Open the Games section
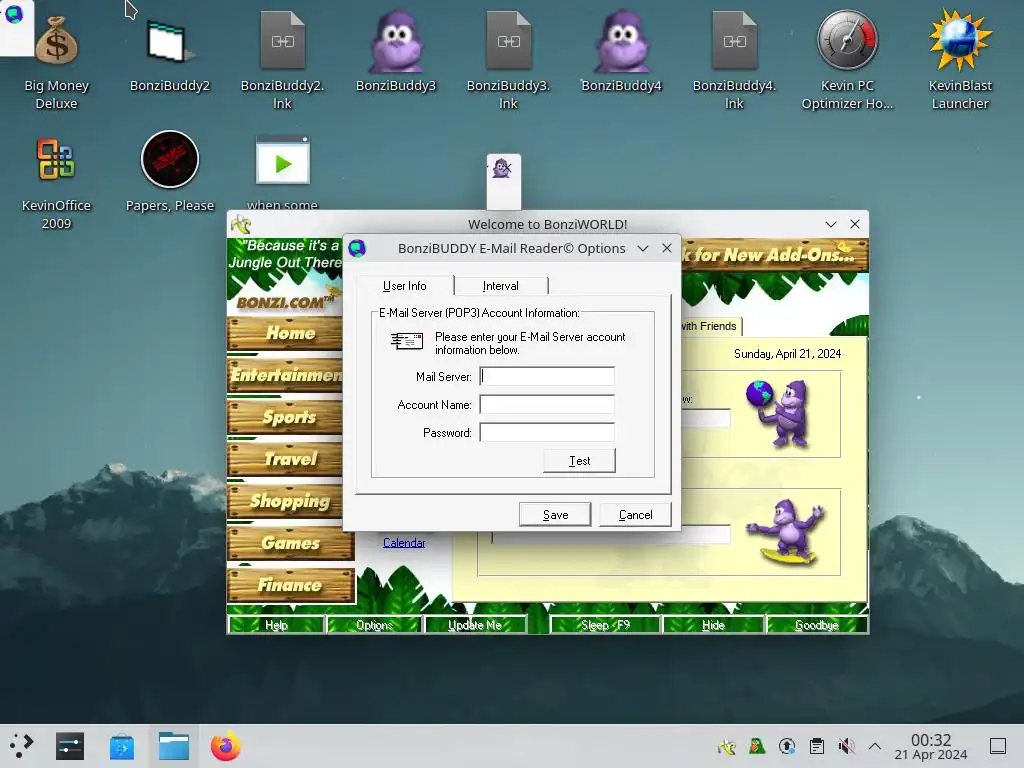Image resolution: width=1024 pixels, height=768 pixels. click(x=291, y=543)
